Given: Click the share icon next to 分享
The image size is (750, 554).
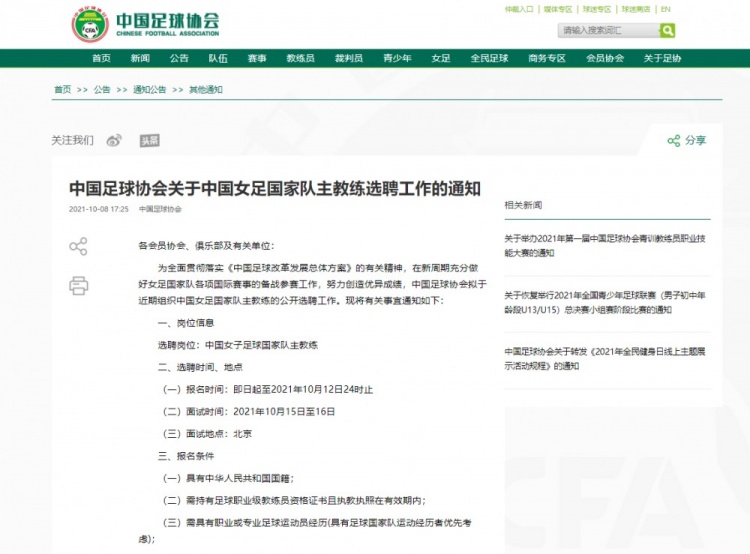Looking at the screenshot, I should [x=674, y=141].
